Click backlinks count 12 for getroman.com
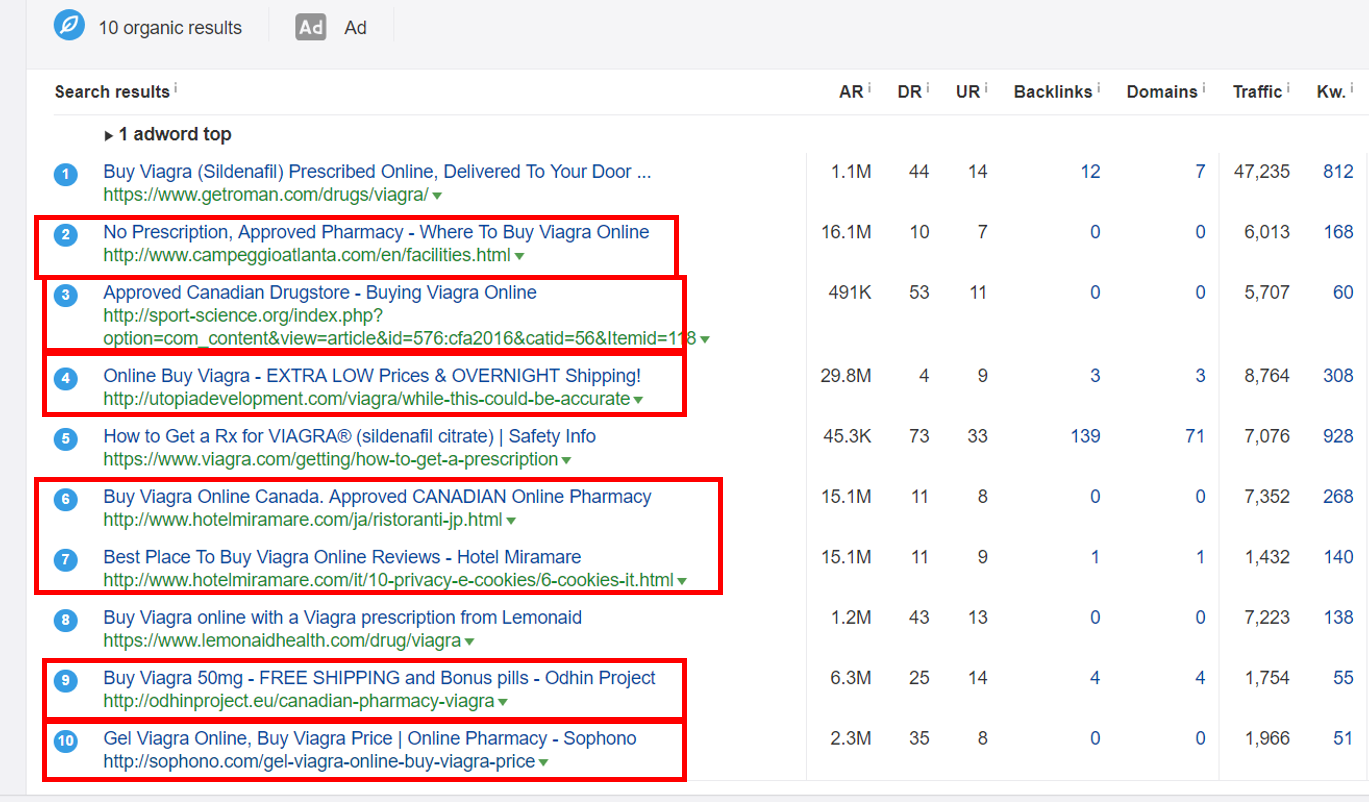This screenshot has height=802, width=1369. (x=1090, y=172)
